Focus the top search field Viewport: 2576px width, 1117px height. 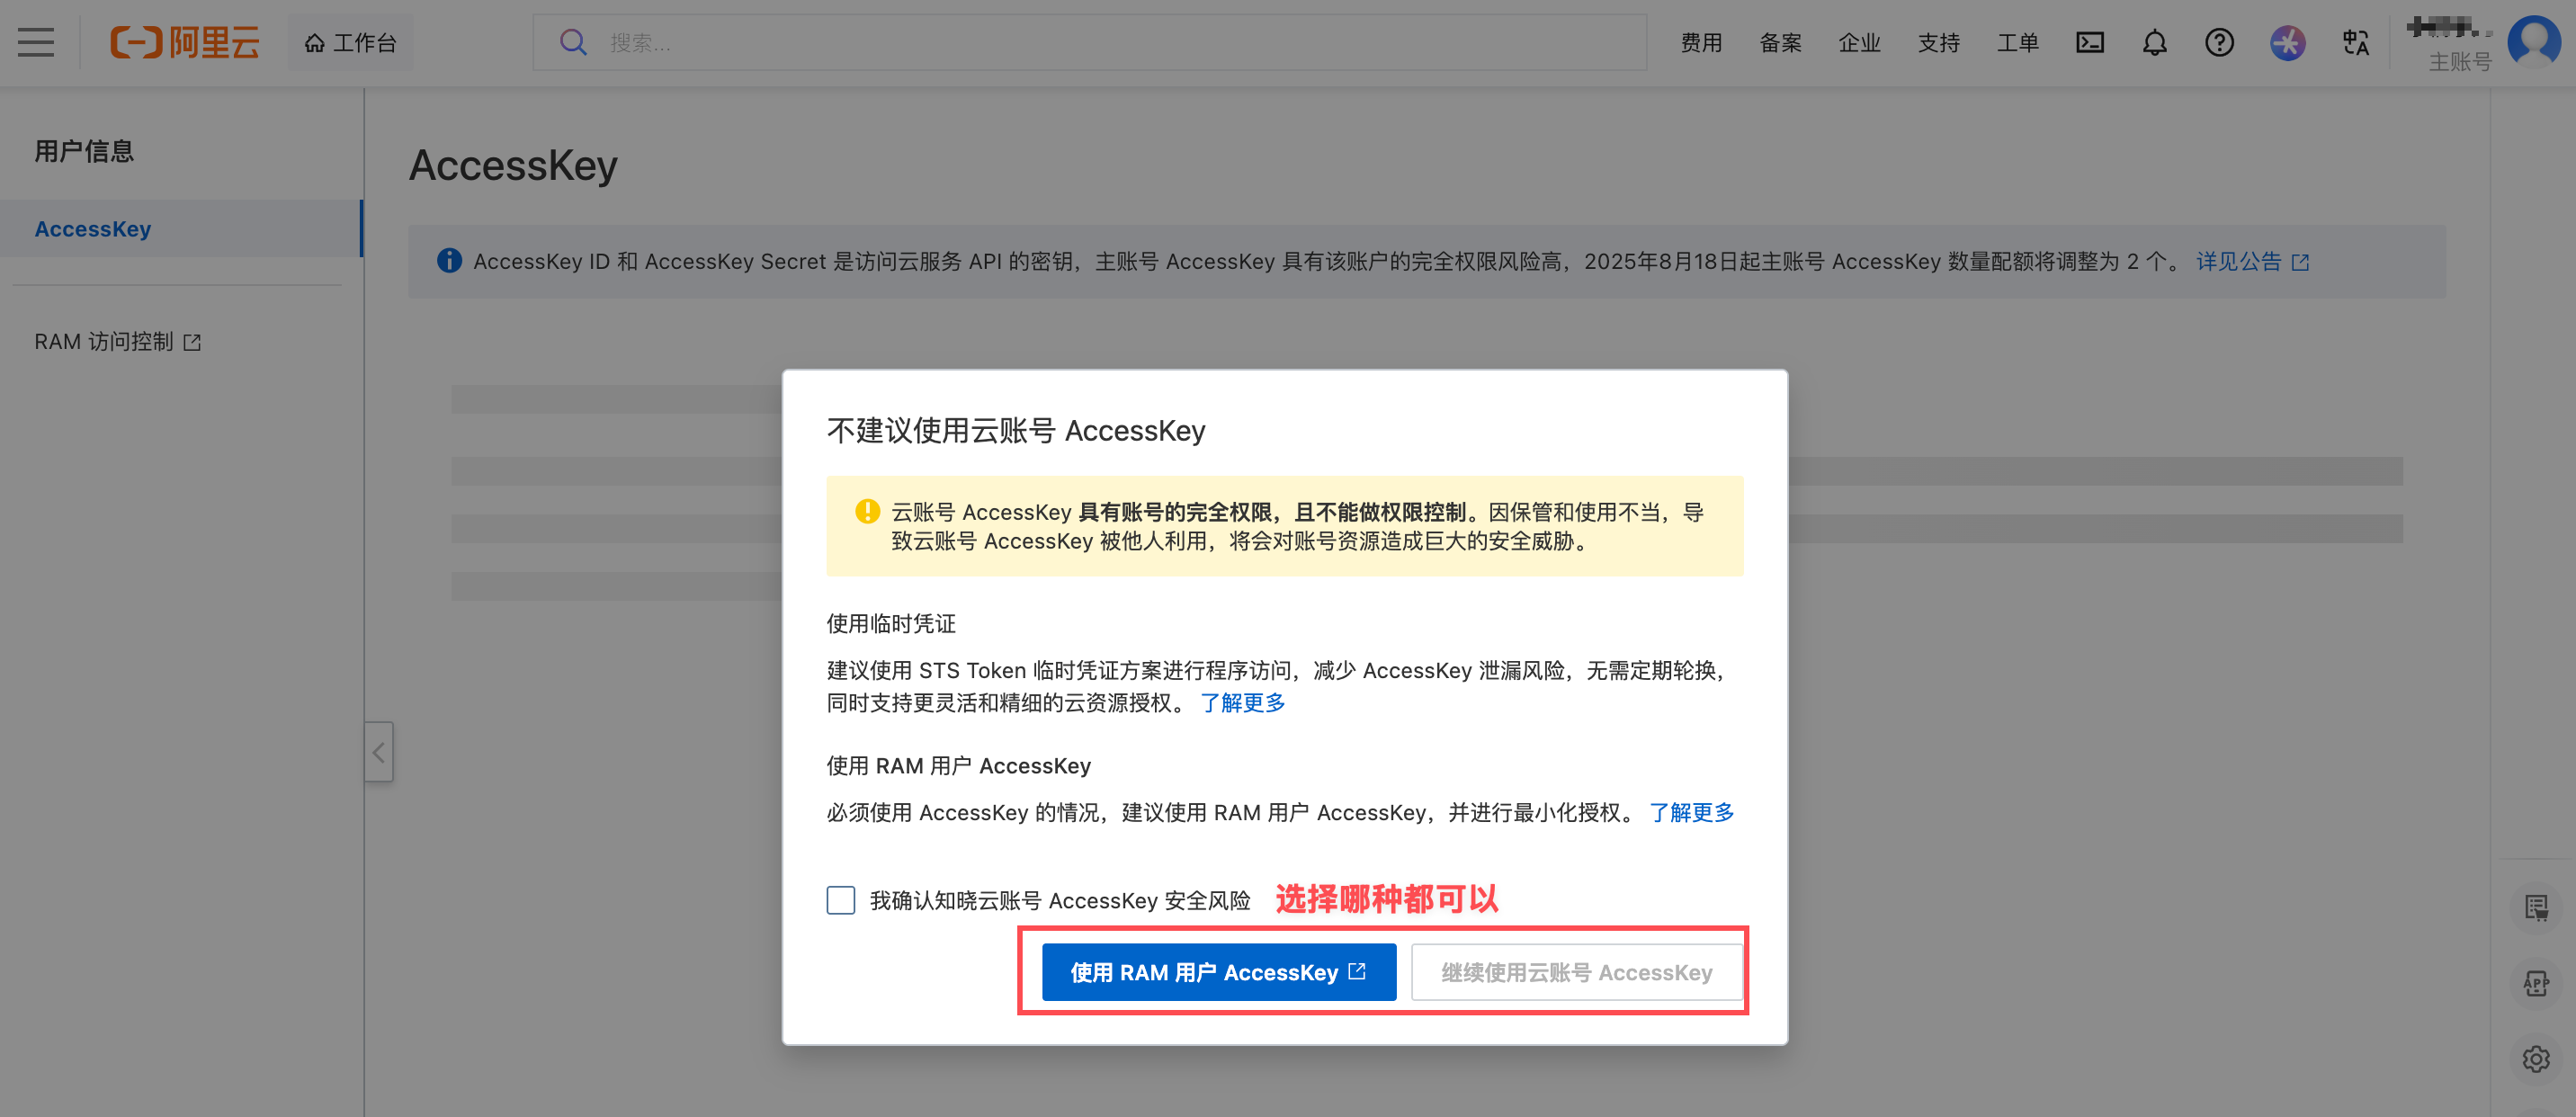click(1090, 42)
